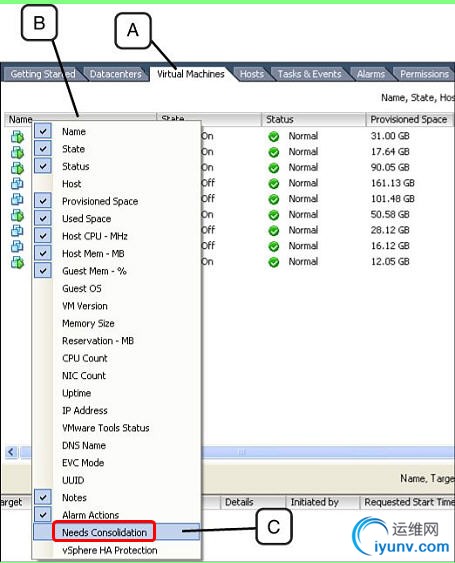
Task: Click the status icon of the 101.48 GB VM
Action: pos(274,199)
